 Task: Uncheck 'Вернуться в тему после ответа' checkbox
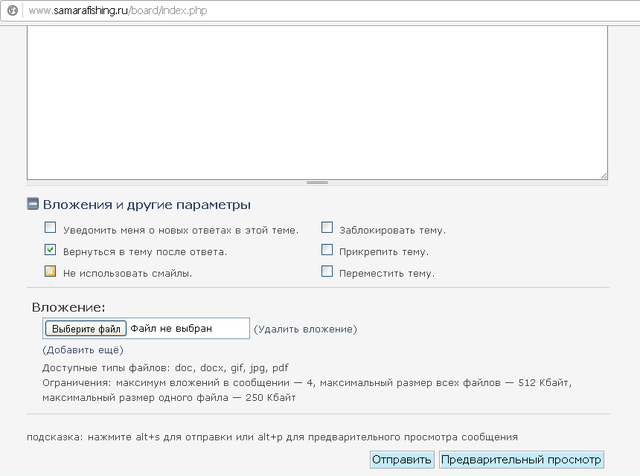[49, 250]
